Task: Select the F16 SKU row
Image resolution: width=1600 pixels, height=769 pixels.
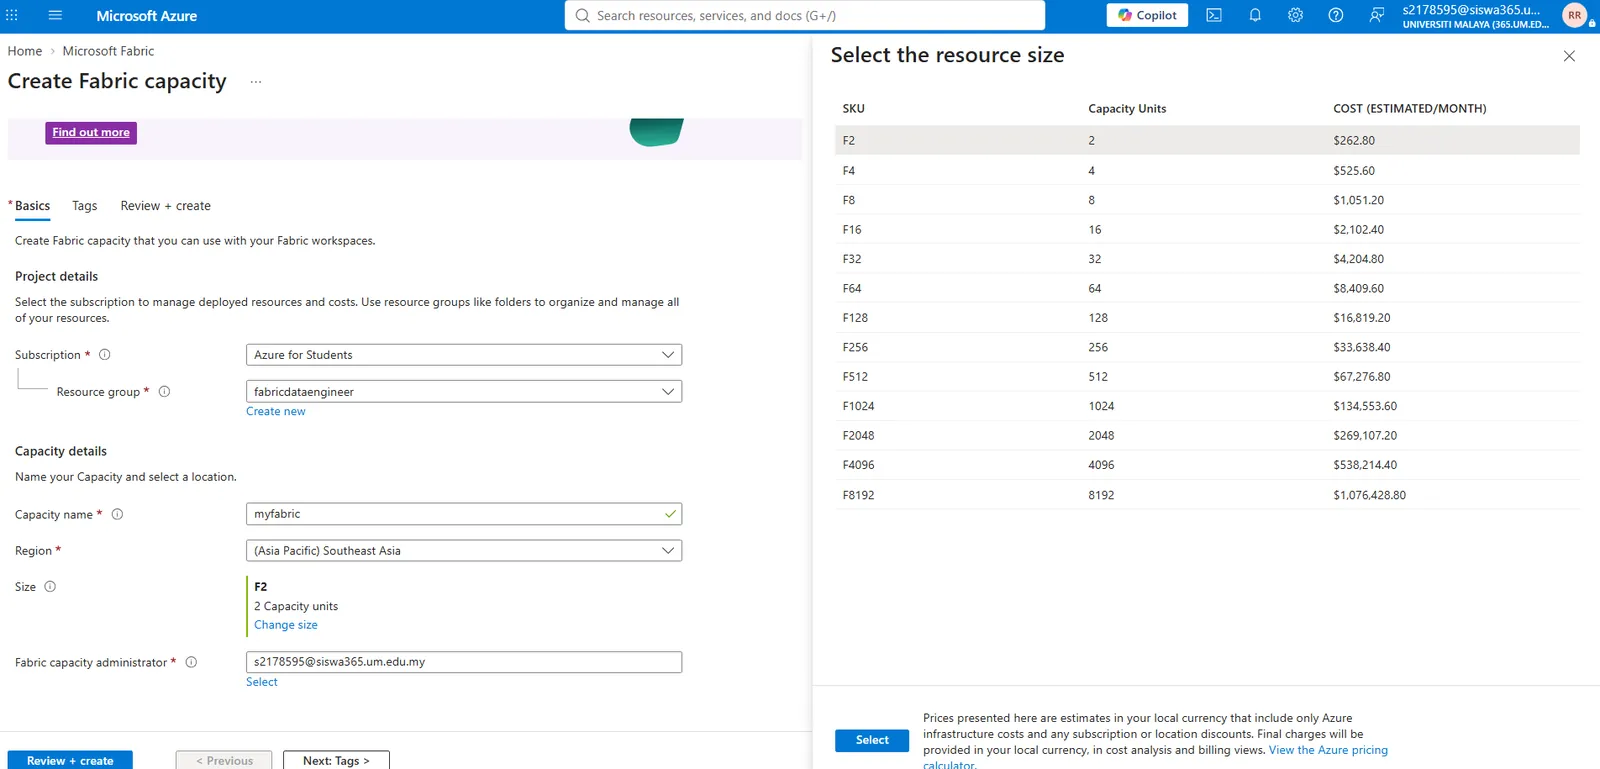Action: pyautogui.click(x=1207, y=229)
